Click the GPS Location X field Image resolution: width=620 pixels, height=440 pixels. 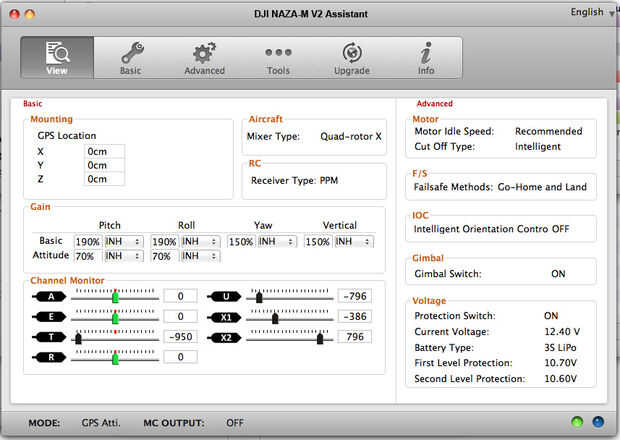click(x=104, y=151)
